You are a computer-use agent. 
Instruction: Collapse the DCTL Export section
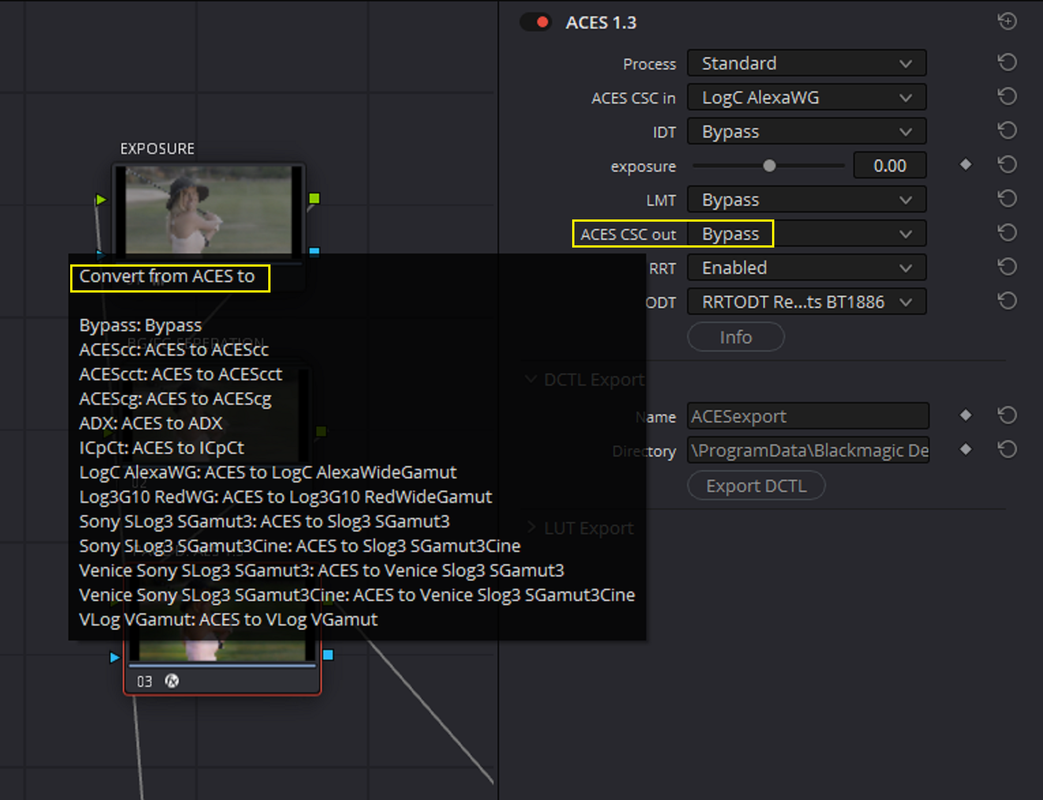click(x=531, y=379)
